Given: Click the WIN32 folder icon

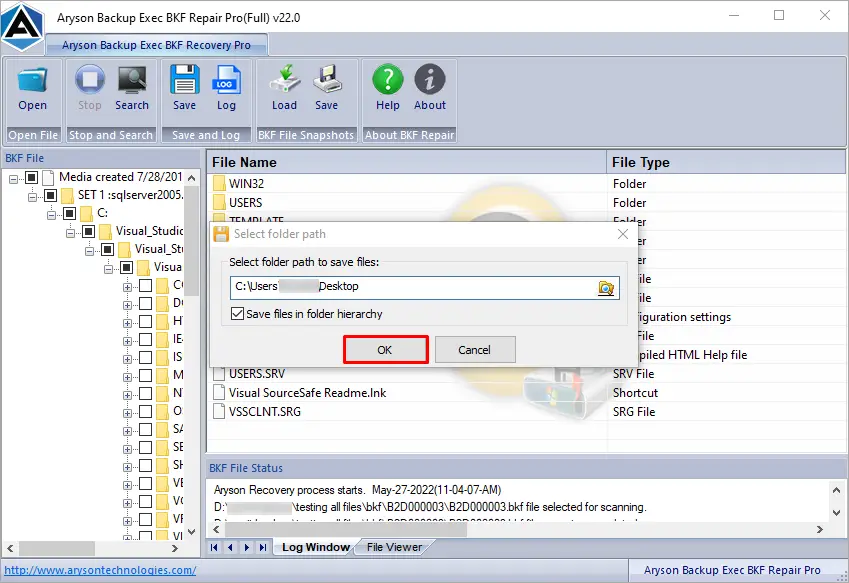Looking at the screenshot, I should point(219,184).
